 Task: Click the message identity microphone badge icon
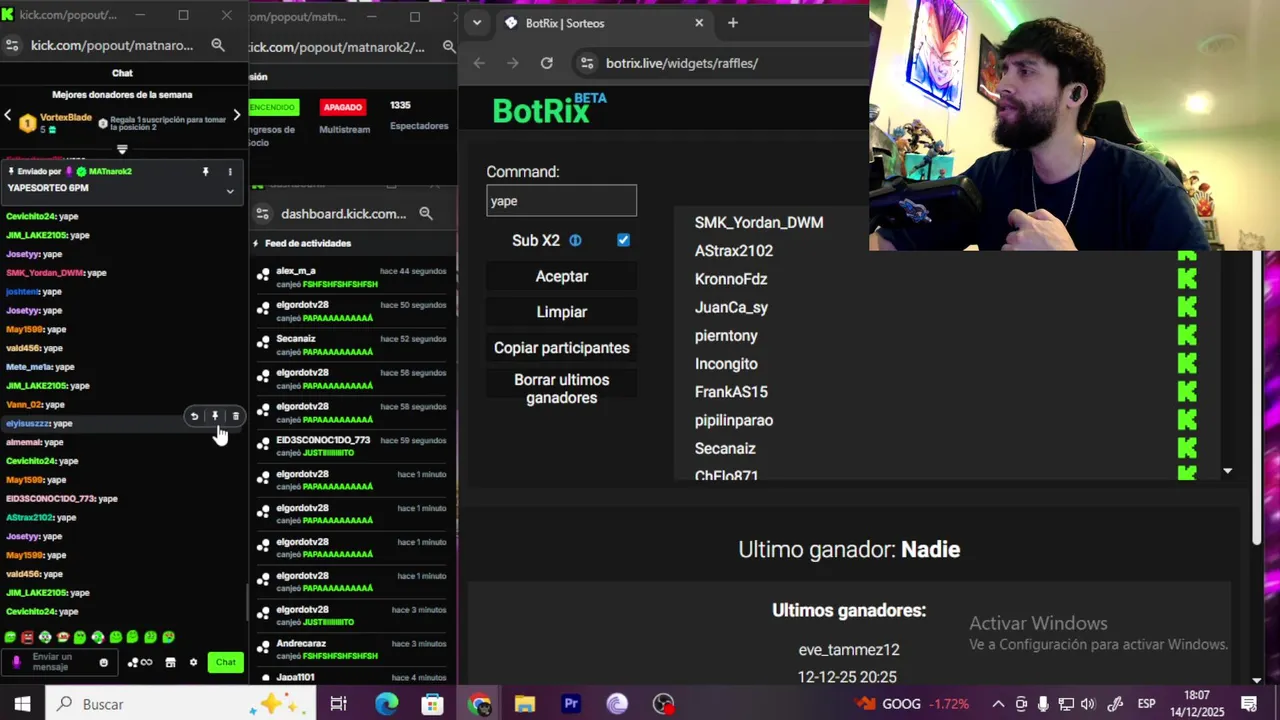point(16,662)
